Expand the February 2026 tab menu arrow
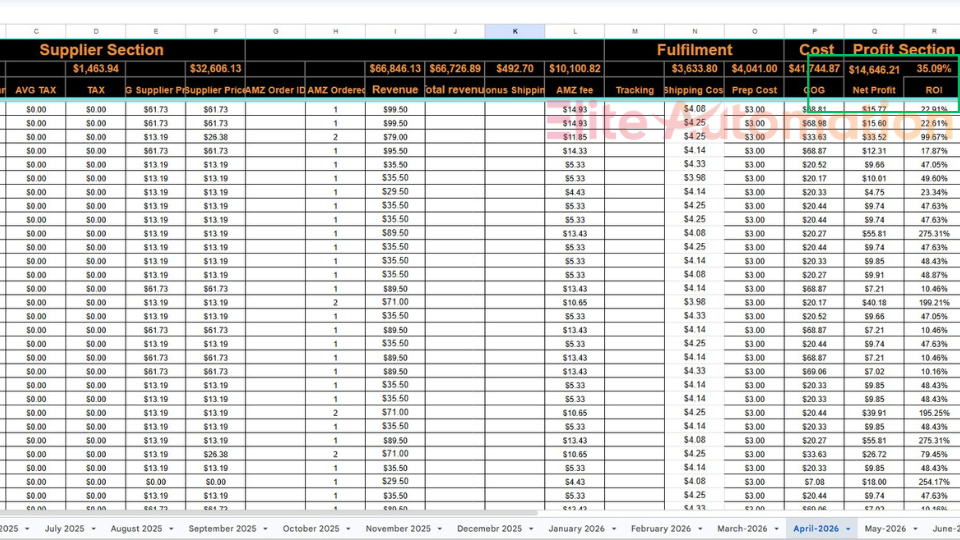The width and height of the screenshot is (960, 540). (x=700, y=529)
